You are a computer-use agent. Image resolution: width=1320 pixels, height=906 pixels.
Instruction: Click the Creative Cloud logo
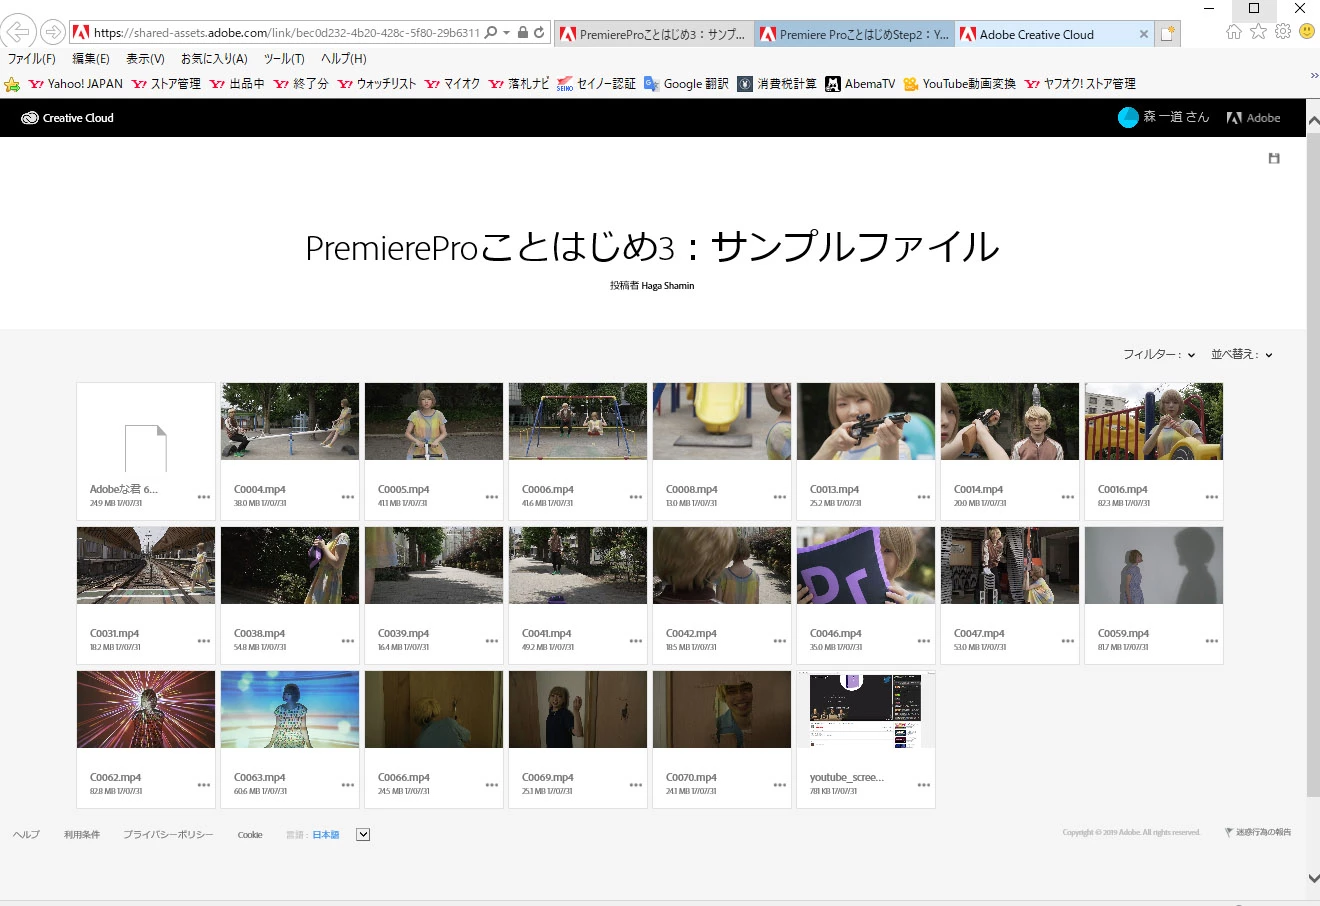click(x=68, y=118)
